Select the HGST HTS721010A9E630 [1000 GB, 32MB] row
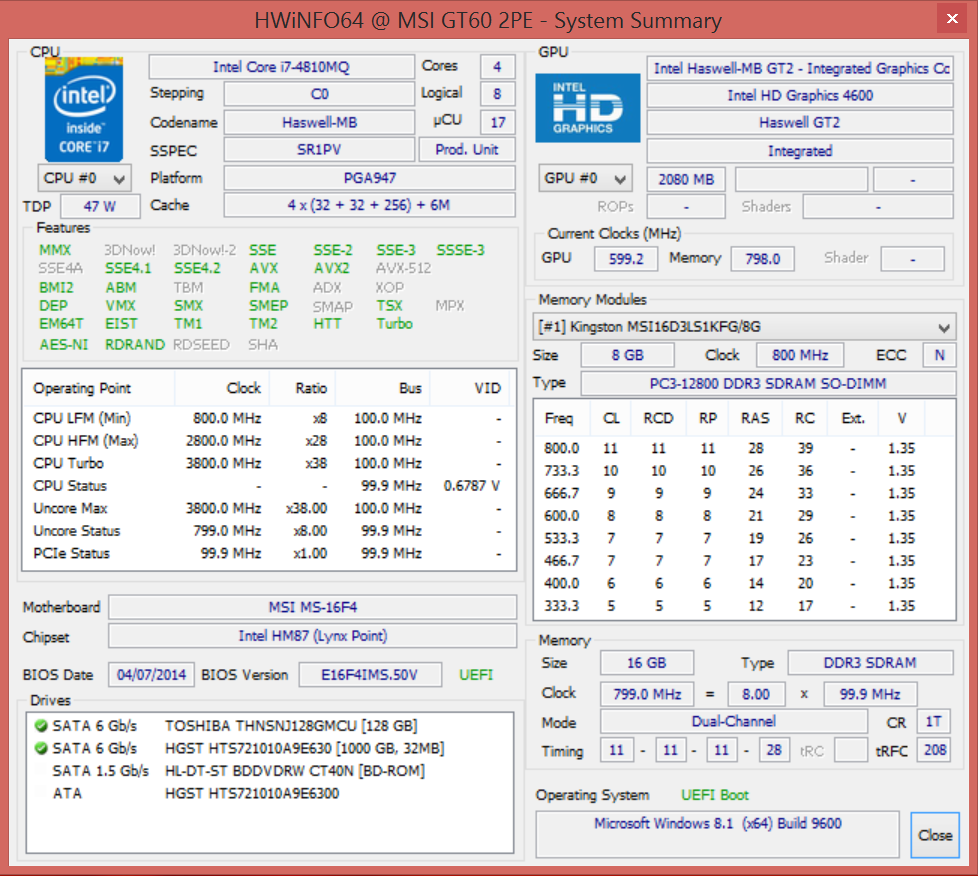The height and width of the screenshot is (876, 978). (269, 748)
